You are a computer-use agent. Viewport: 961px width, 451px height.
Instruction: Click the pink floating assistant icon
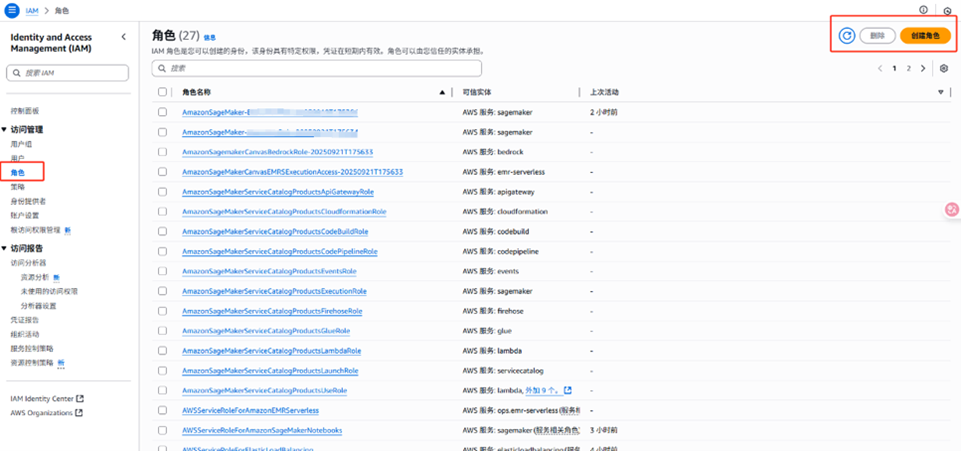pyautogui.click(x=952, y=210)
